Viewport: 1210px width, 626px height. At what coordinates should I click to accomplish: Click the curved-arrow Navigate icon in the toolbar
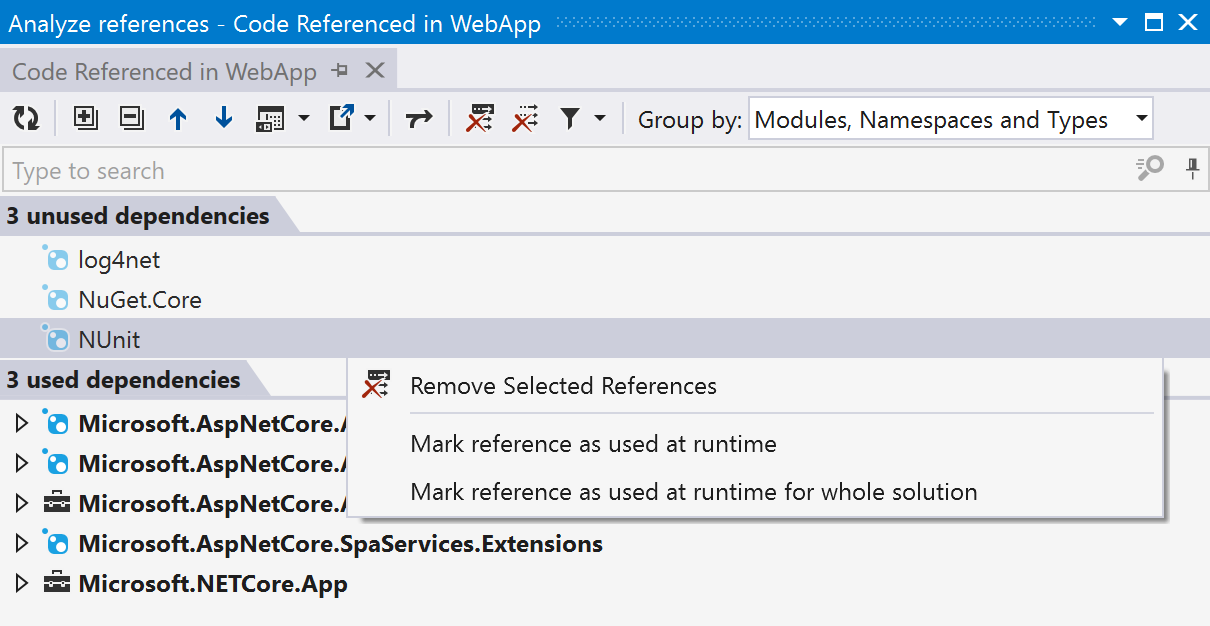point(419,119)
